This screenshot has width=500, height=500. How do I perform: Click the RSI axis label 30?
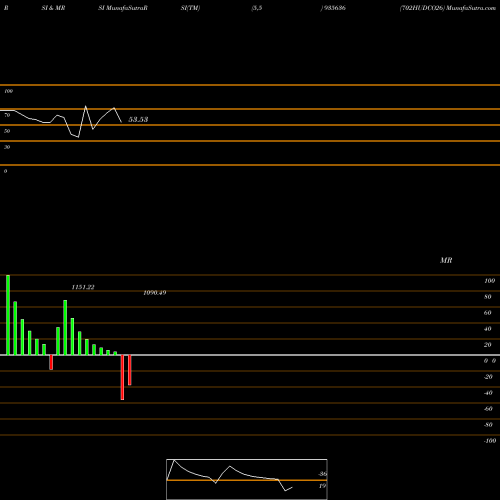click(x=7, y=147)
